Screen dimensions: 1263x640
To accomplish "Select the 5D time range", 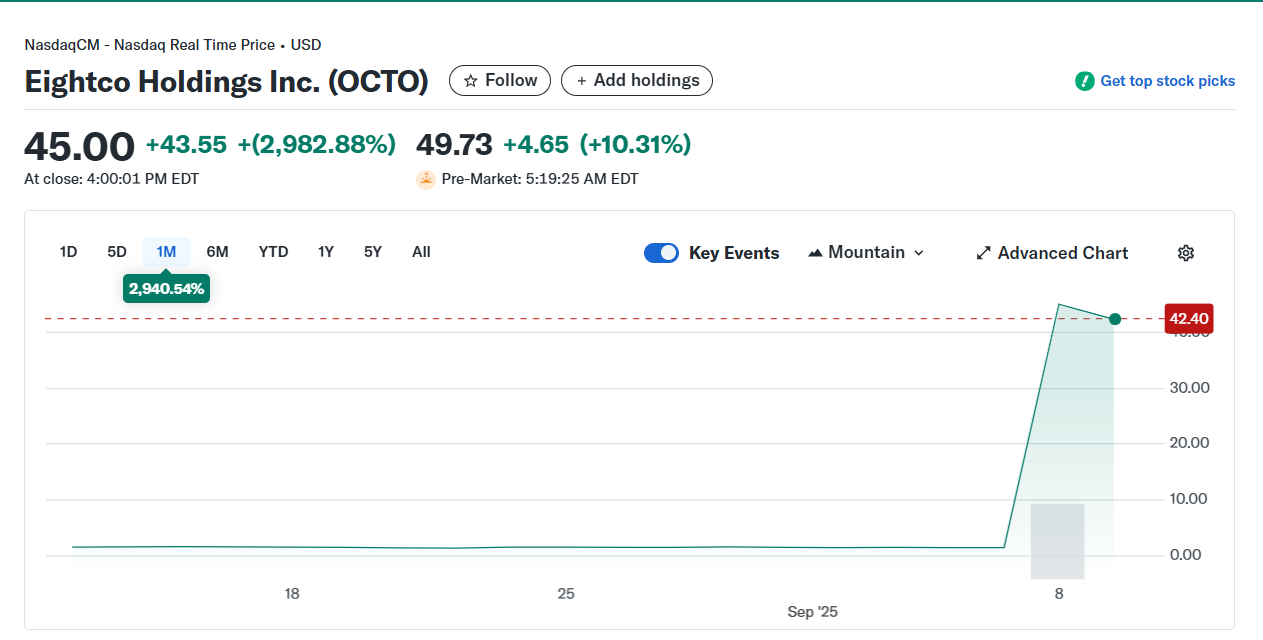I will [117, 252].
